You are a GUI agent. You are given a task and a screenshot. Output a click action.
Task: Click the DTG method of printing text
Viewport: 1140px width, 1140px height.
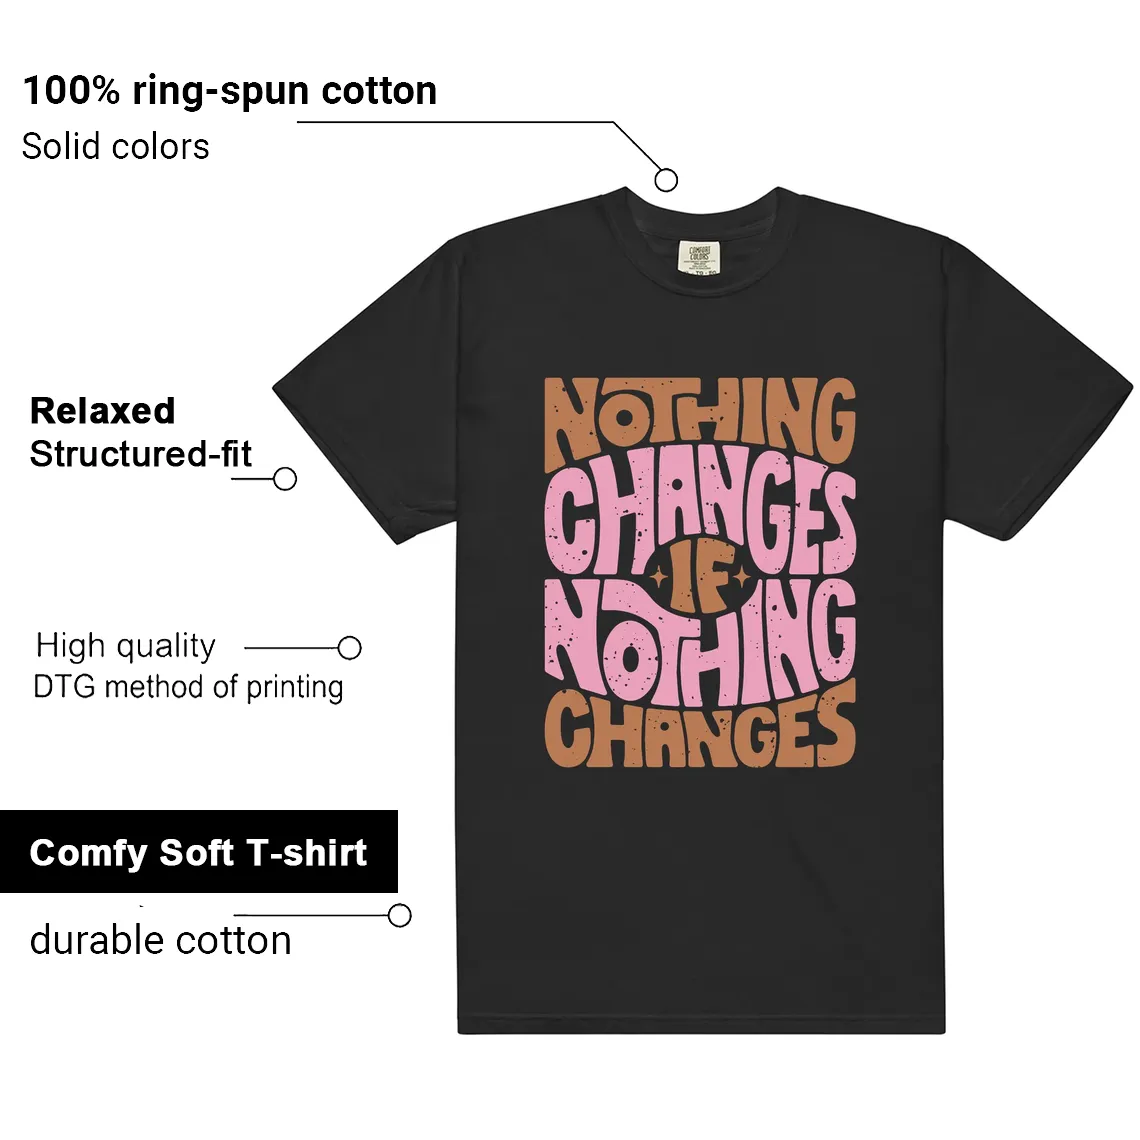coord(188,687)
